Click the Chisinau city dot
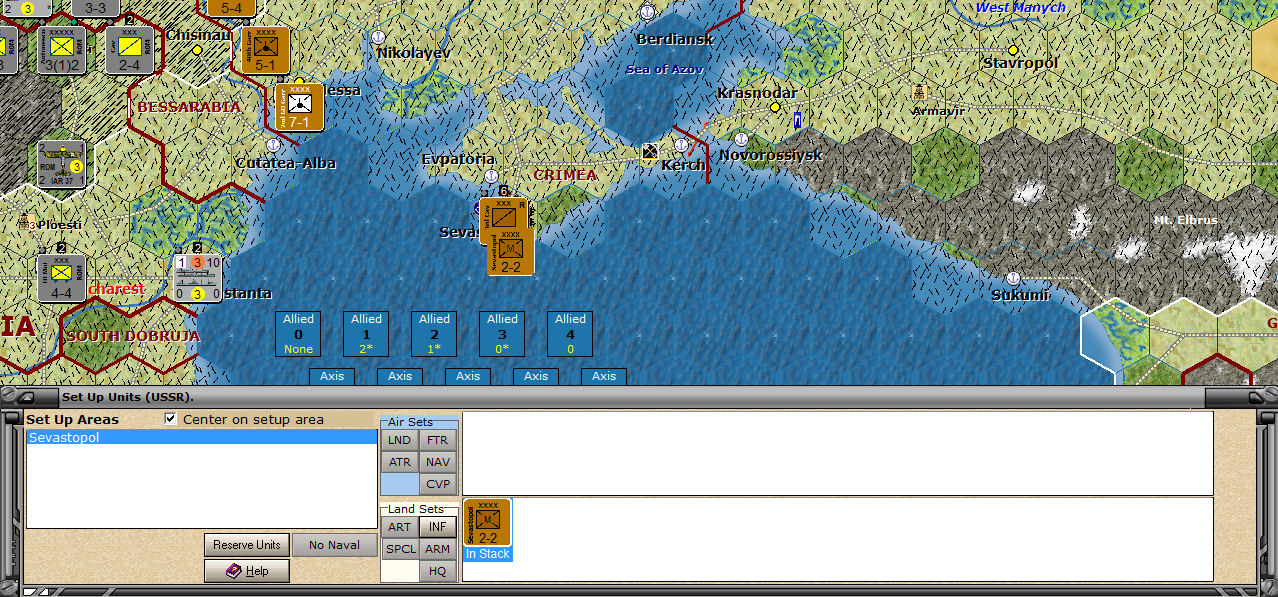The width and height of the screenshot is (1278, 597). [197, 49]
